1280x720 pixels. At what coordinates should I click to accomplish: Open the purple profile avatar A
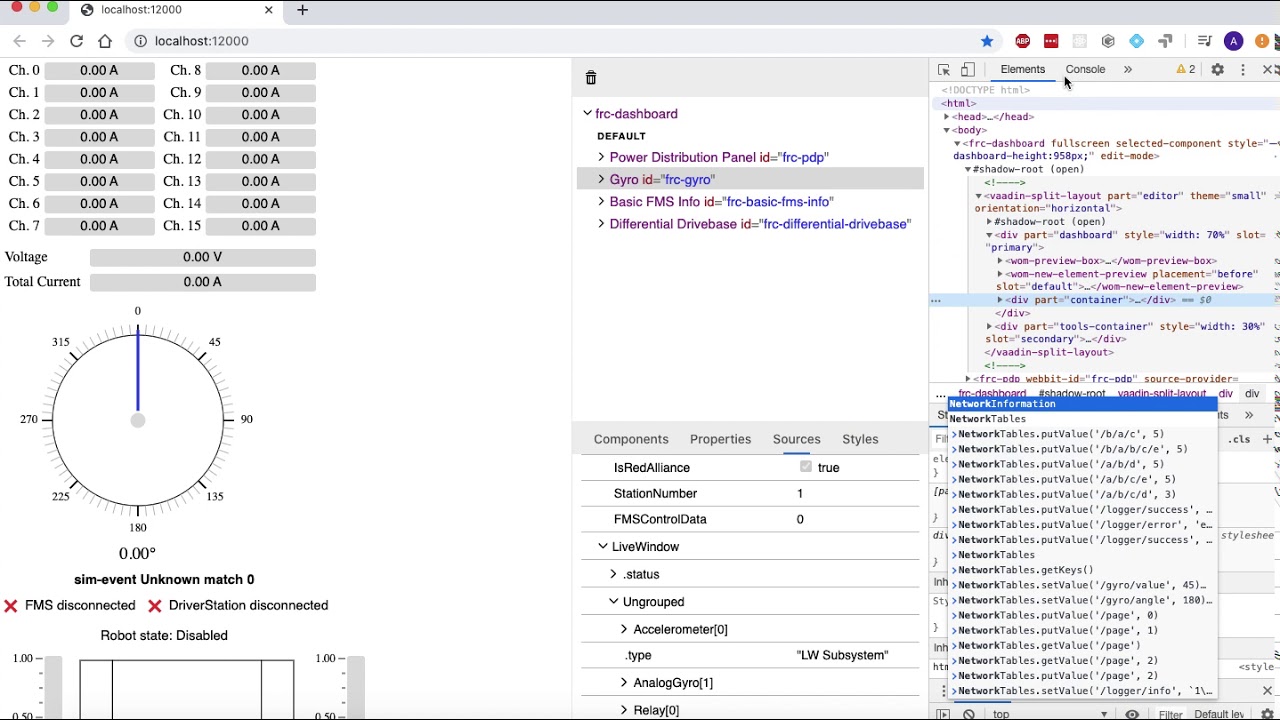[x=1234, y=41]
